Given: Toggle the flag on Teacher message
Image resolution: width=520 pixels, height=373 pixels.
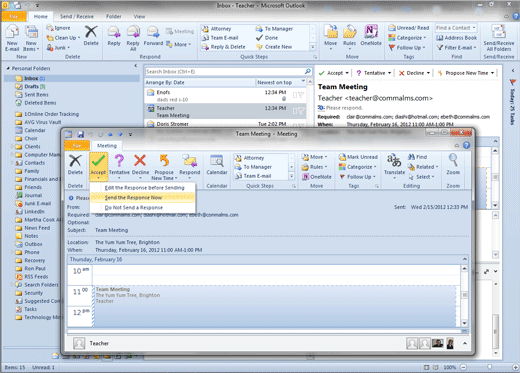Looking at the screenshot, I should [x=301, y=110].
